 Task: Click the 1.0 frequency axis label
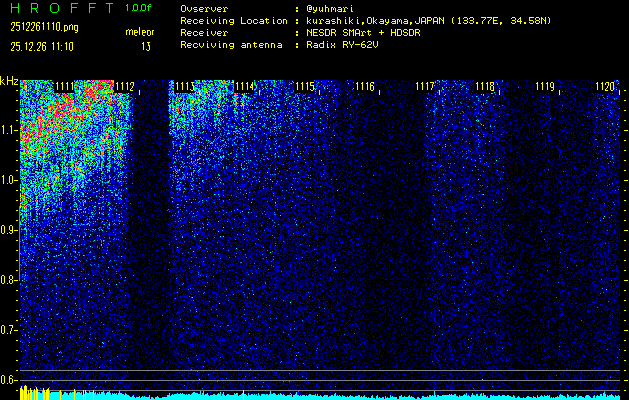(9, 181)
